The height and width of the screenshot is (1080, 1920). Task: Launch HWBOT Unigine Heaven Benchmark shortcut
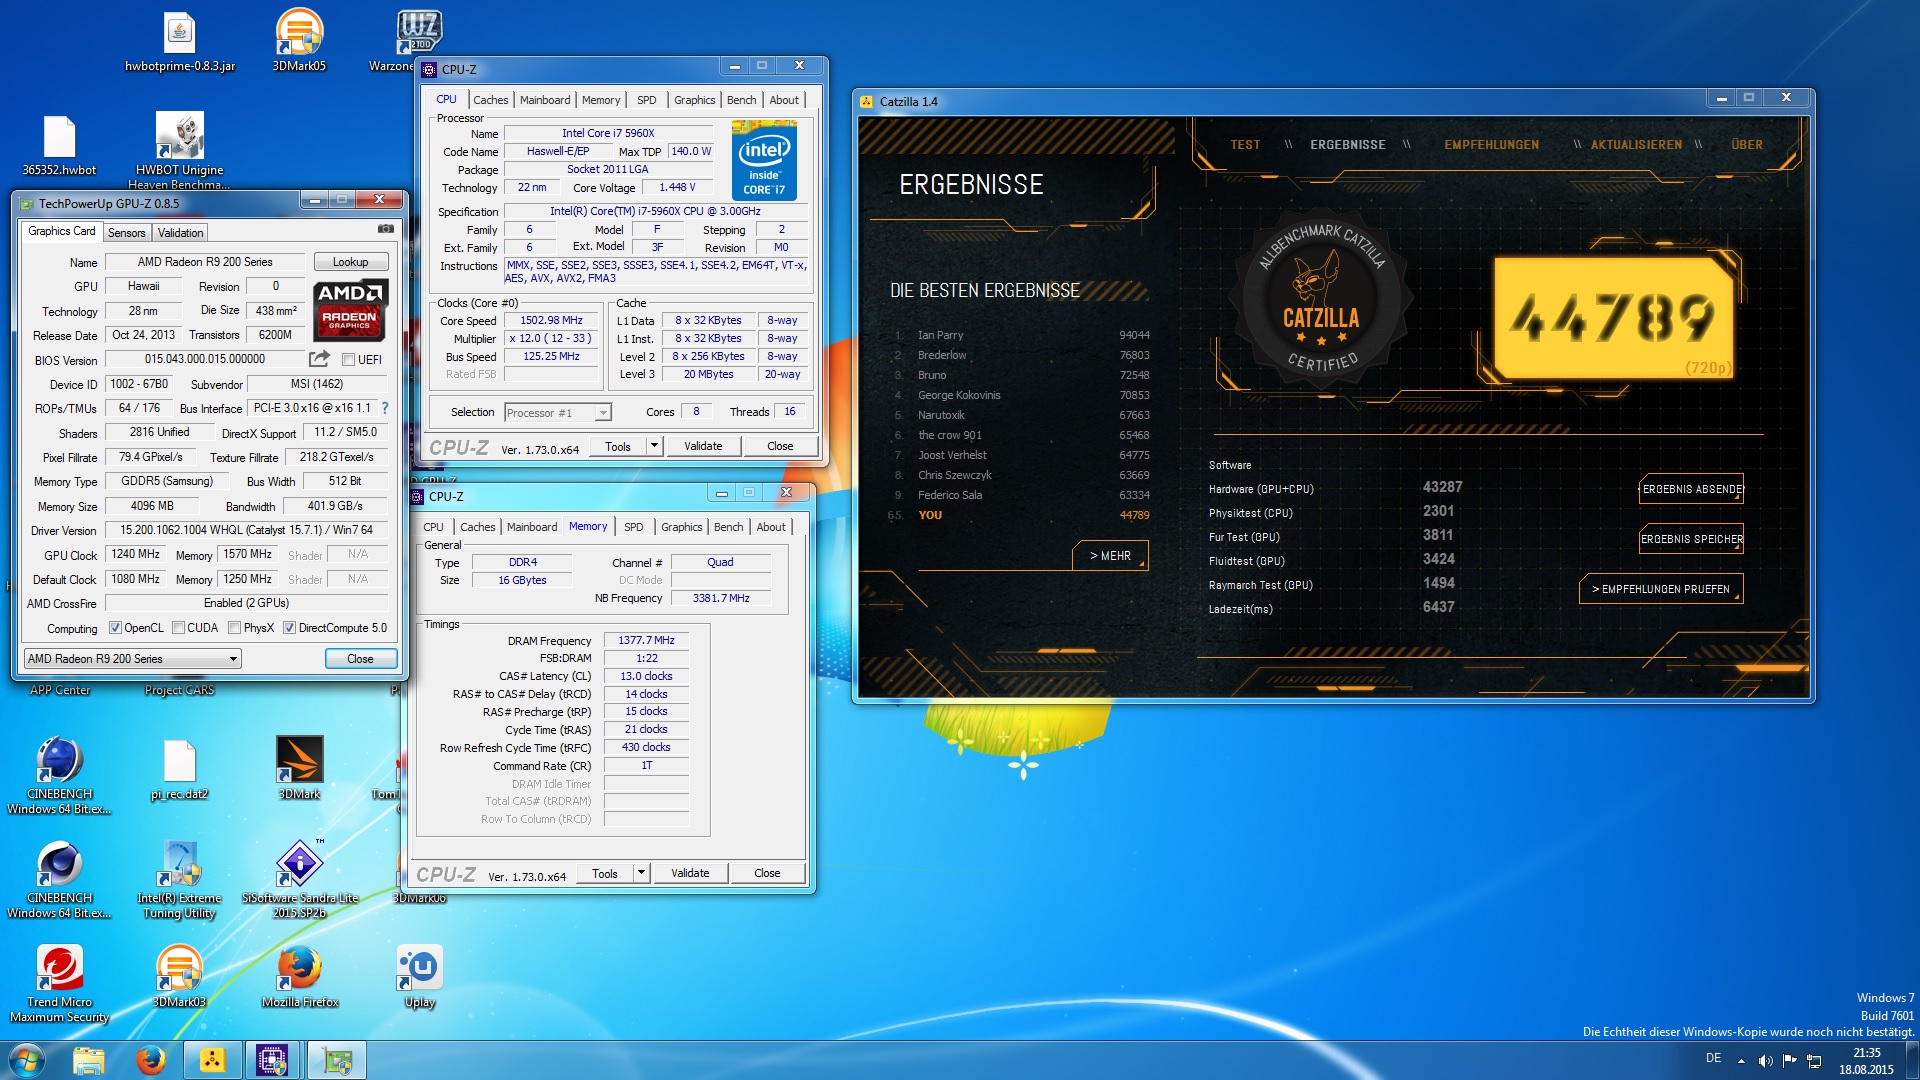click(180, 150)
